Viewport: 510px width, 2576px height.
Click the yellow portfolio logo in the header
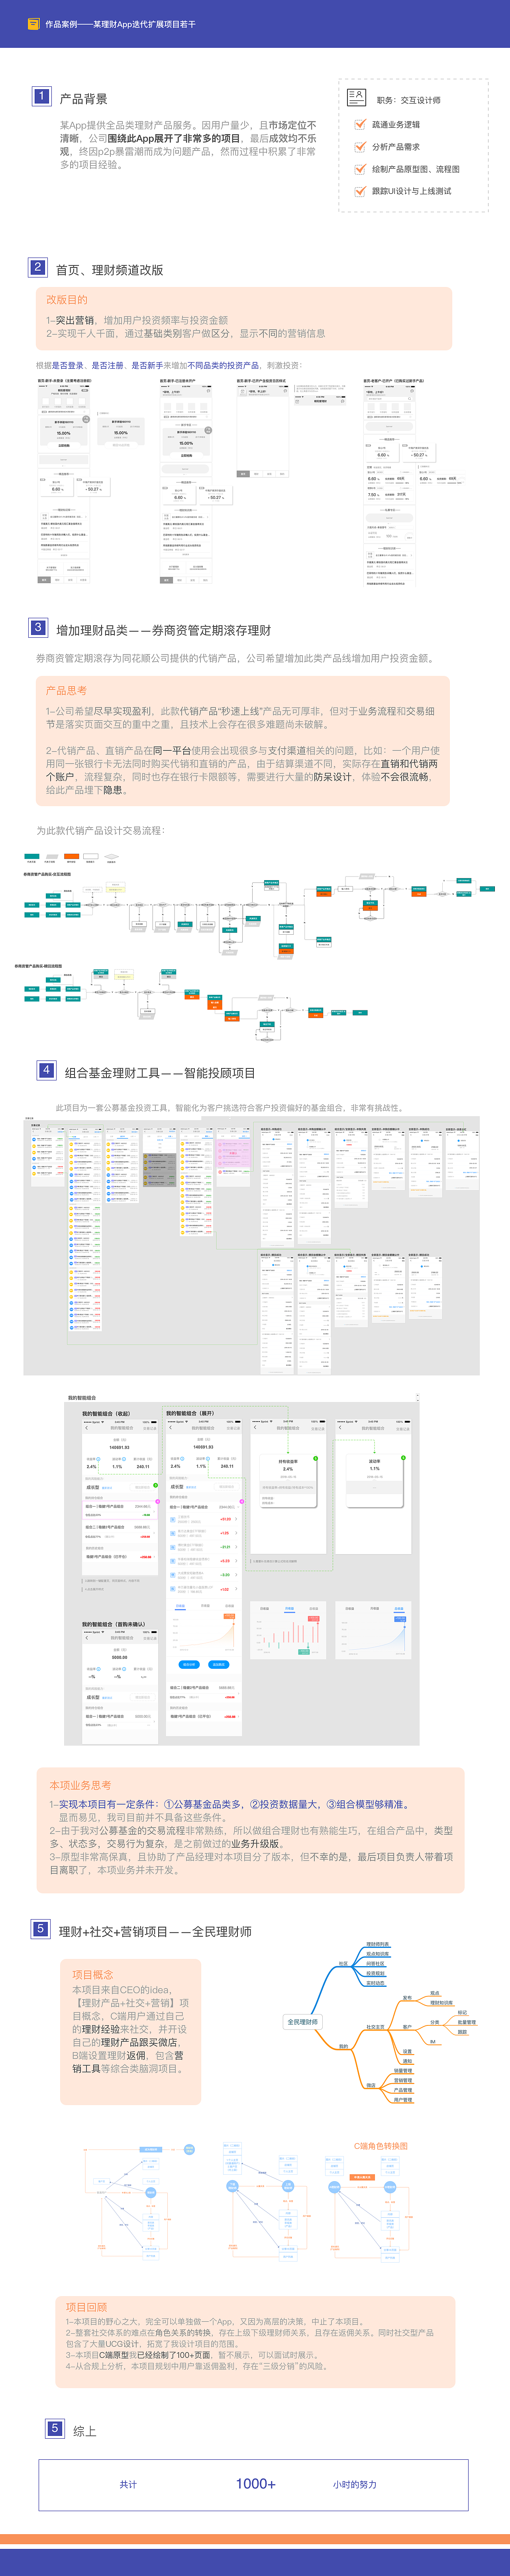[33, 23]
